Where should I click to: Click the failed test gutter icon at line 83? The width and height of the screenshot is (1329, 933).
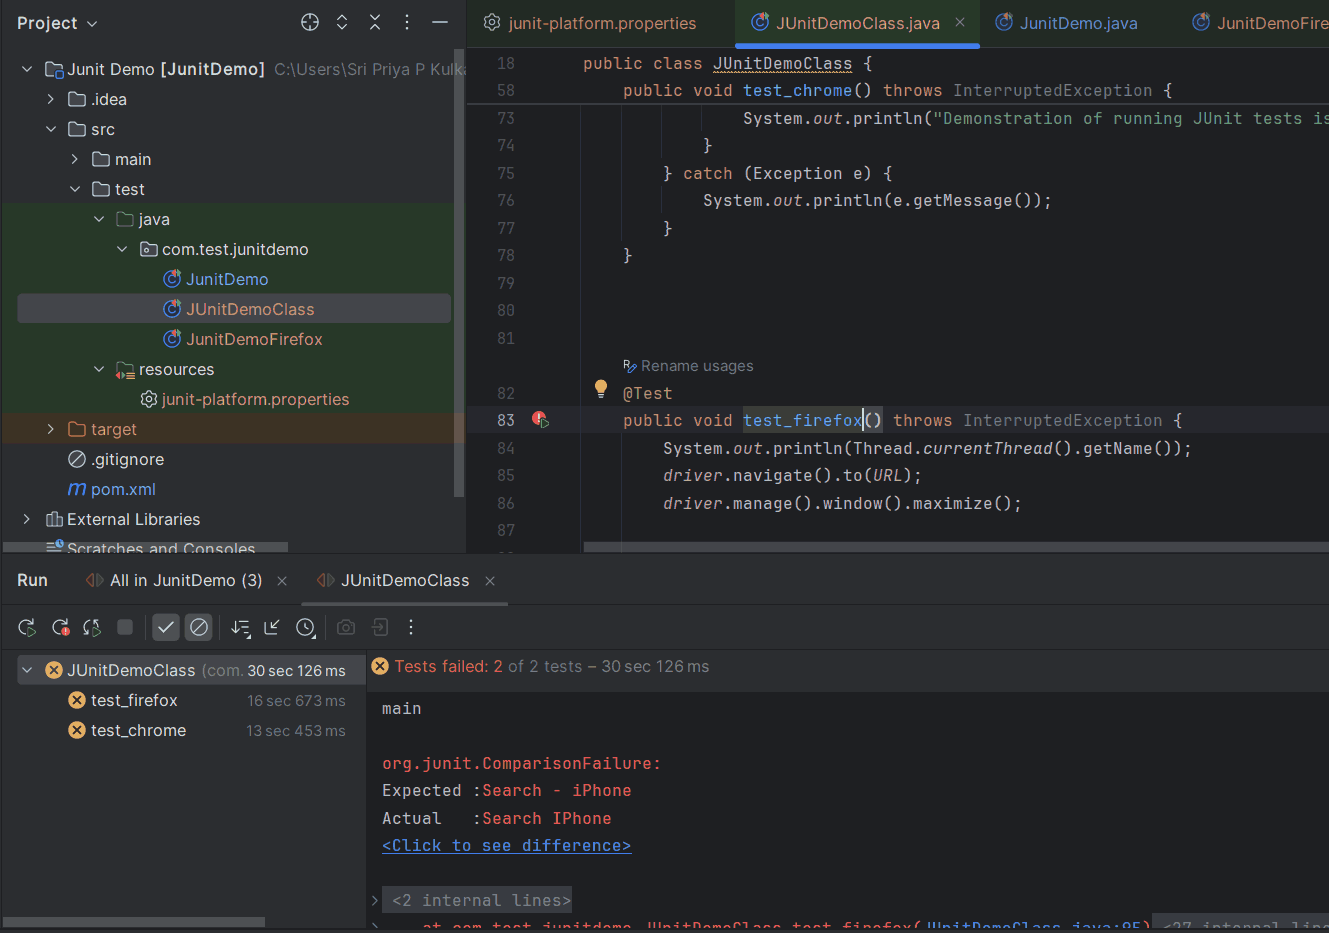[540, 420]
